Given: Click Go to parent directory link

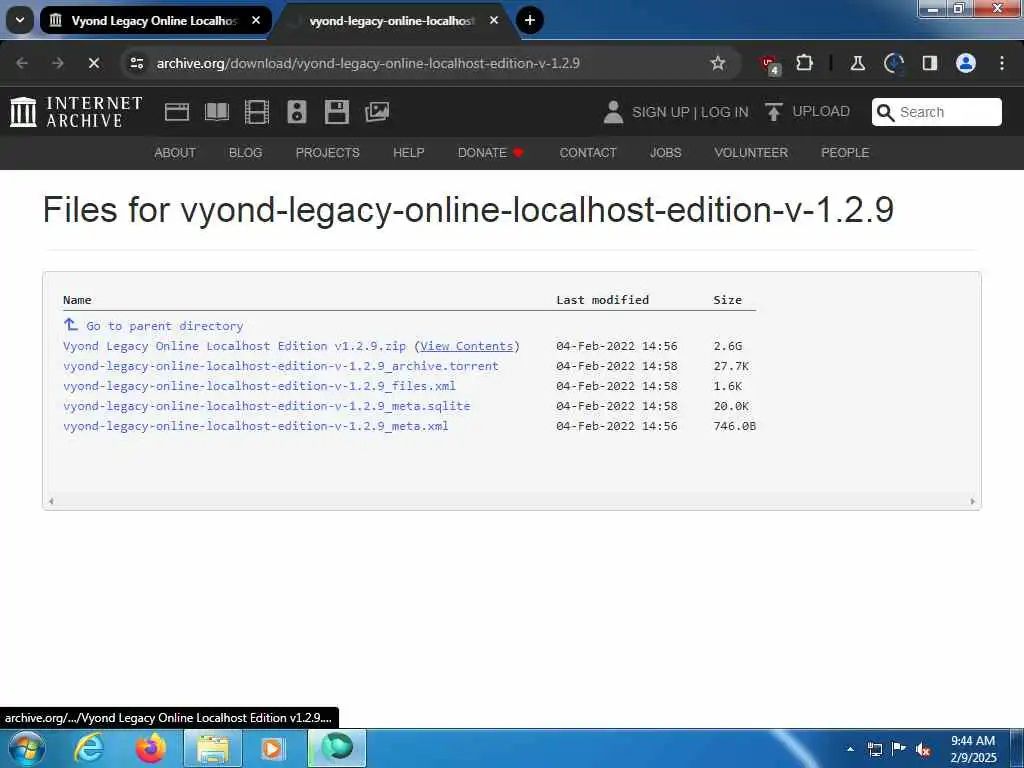Looking at the screenshot, I should point(165,326).
